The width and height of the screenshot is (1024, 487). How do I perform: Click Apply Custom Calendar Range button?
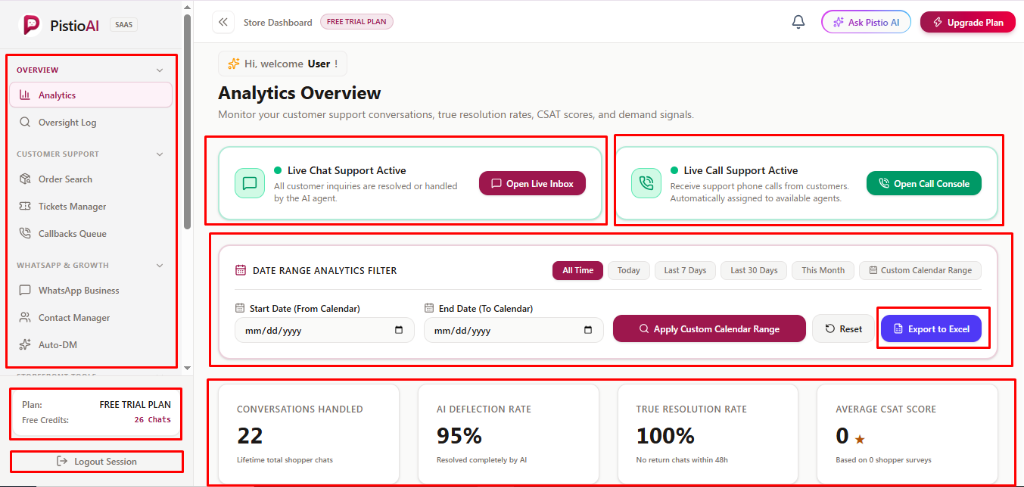click(x=709, y=329)
